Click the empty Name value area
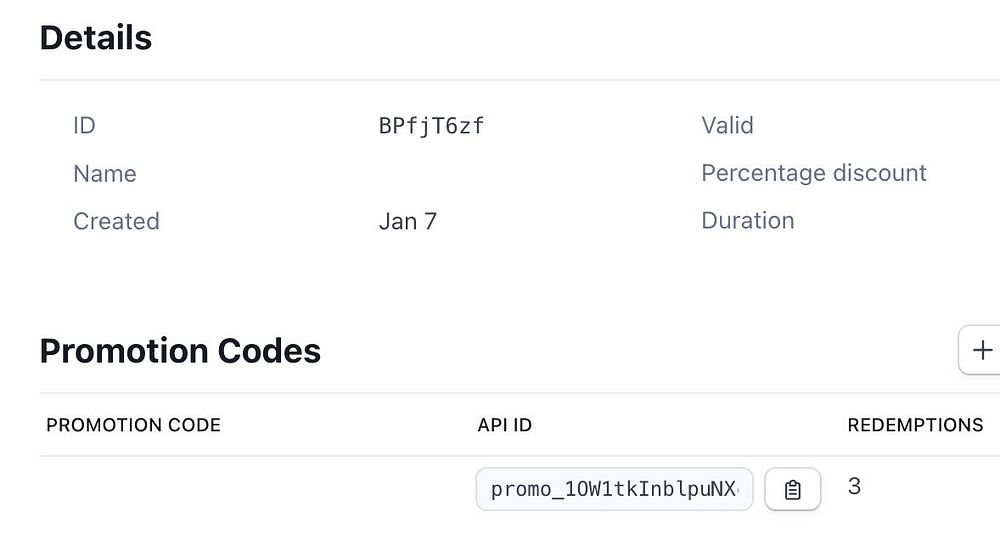This screenshot has height=552, width=1000. pyautogui.click(x=430, y=174)
